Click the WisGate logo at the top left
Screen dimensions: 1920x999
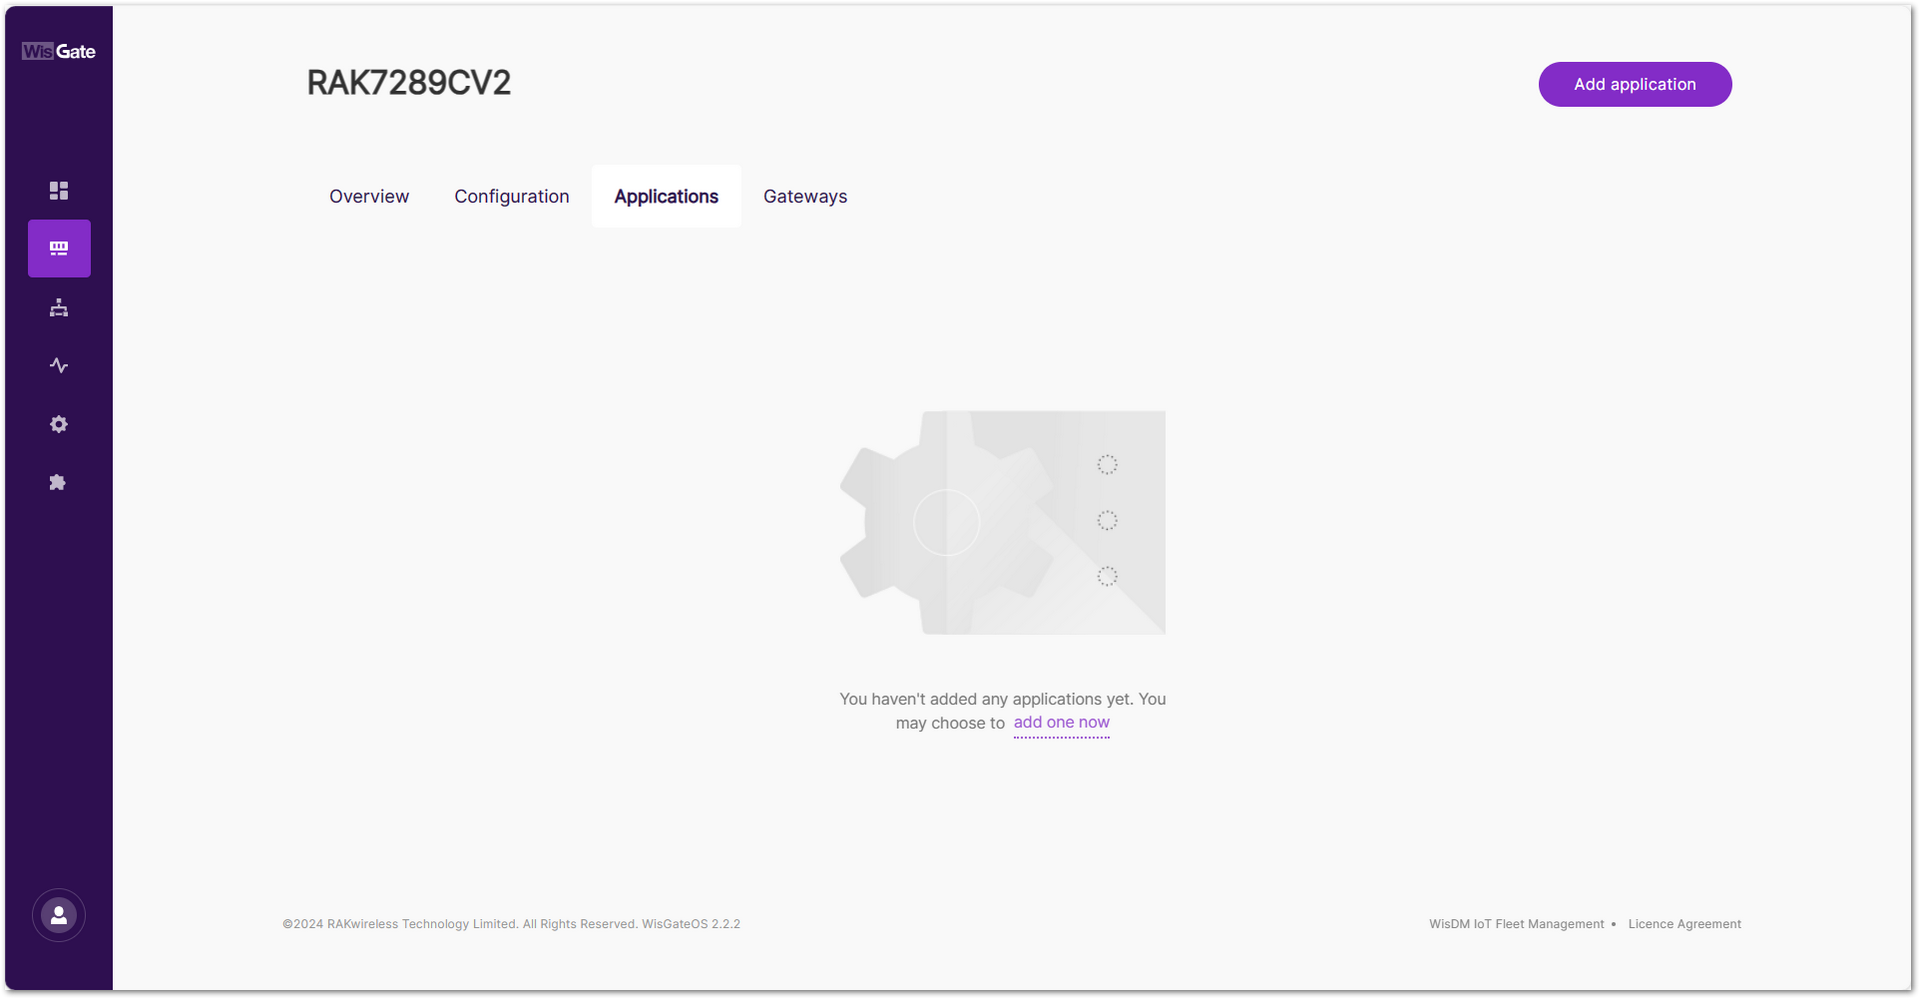coord(58,51)
